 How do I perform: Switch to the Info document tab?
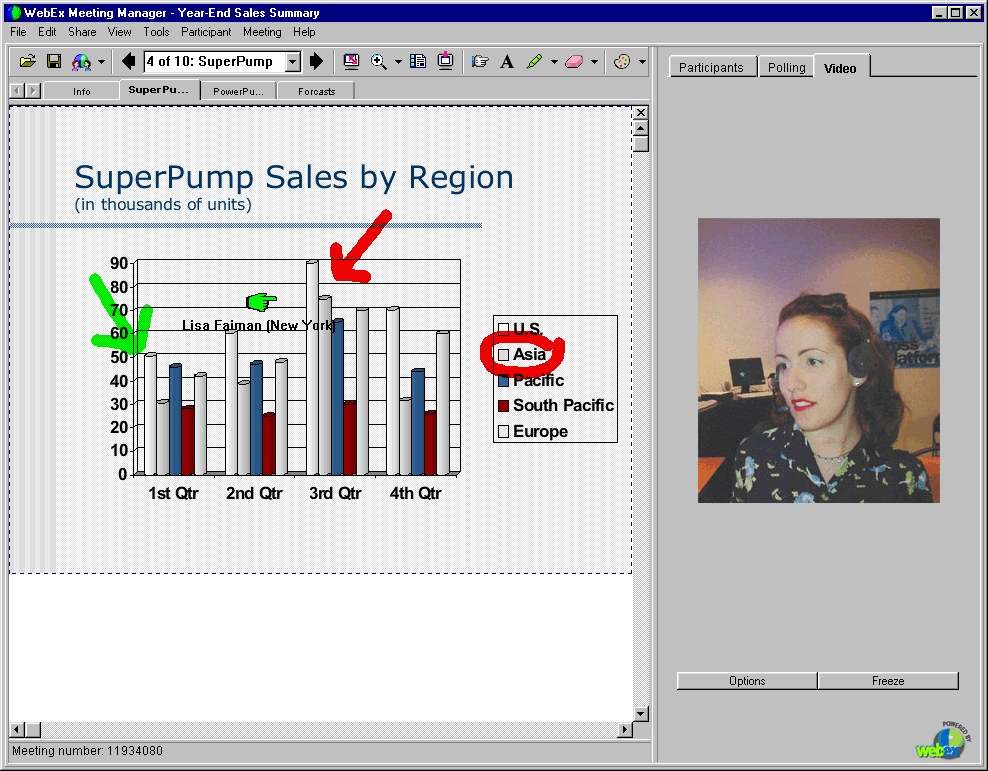pyautogui.click(x=81, y=91)
